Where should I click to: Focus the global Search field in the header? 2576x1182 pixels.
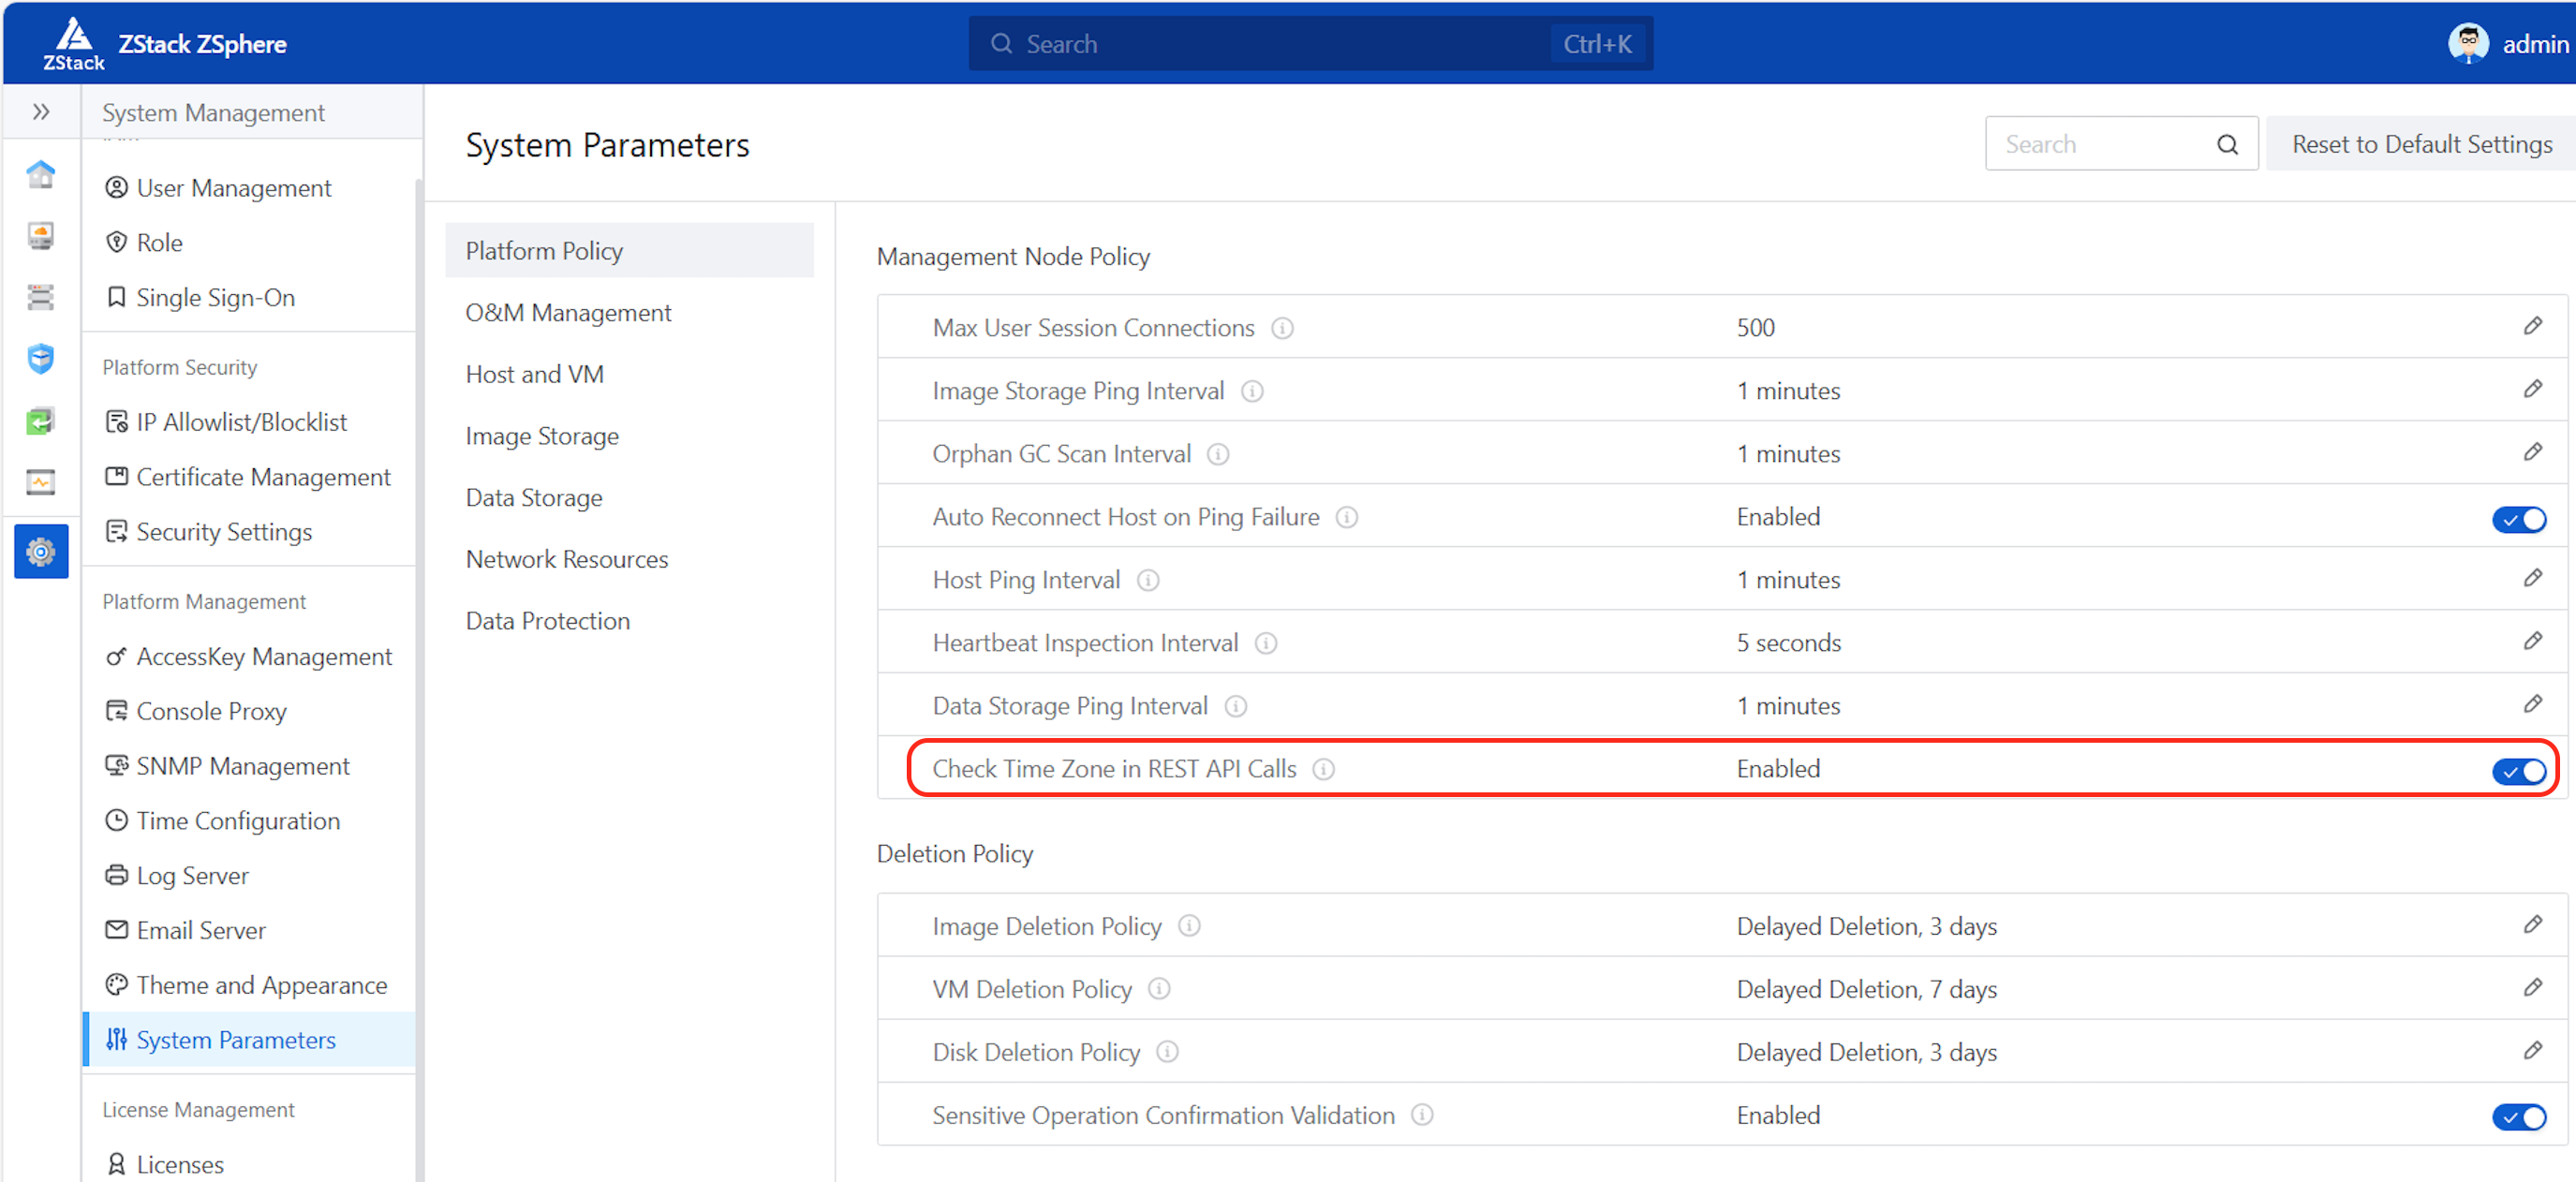coord(1280,44)
